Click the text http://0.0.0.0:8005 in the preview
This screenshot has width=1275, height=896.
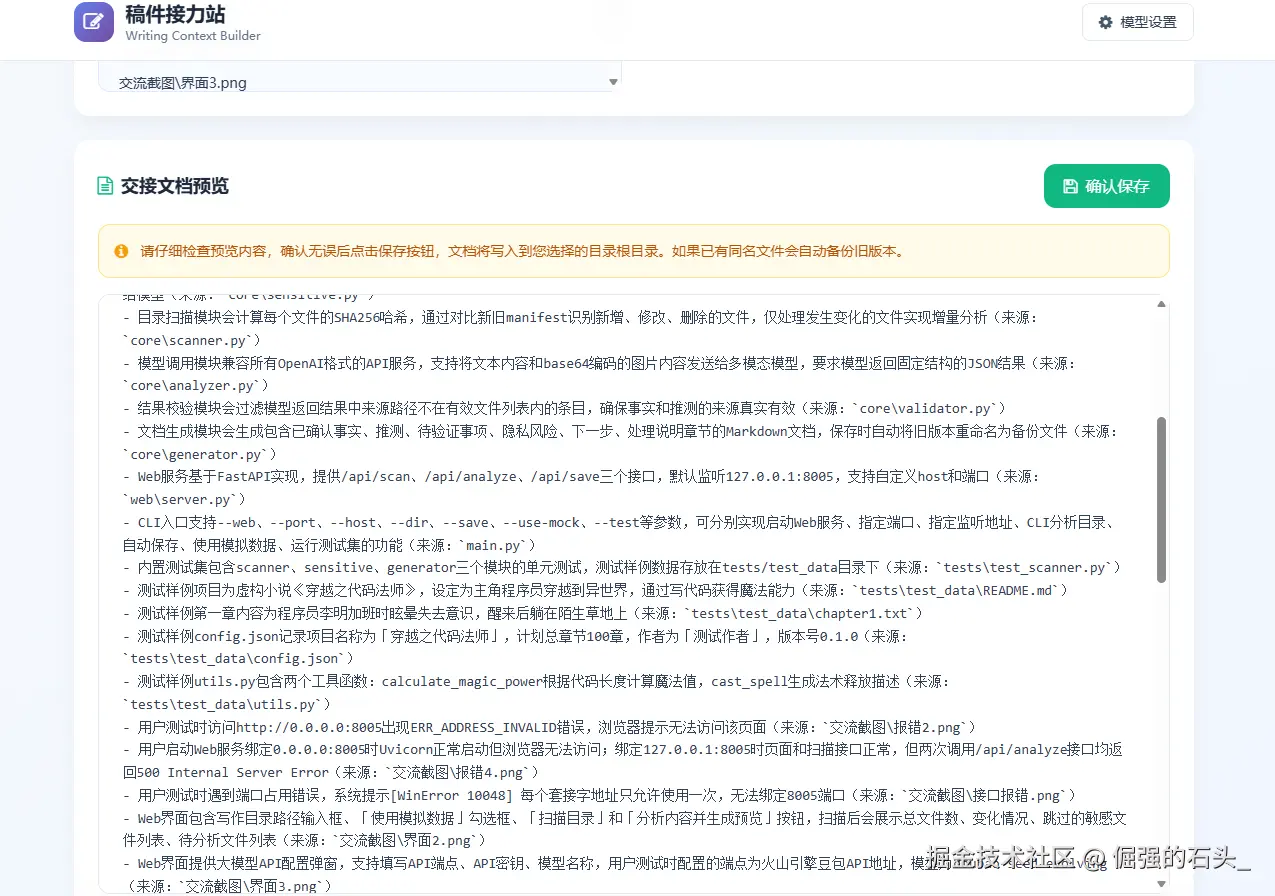coord(308,728)
